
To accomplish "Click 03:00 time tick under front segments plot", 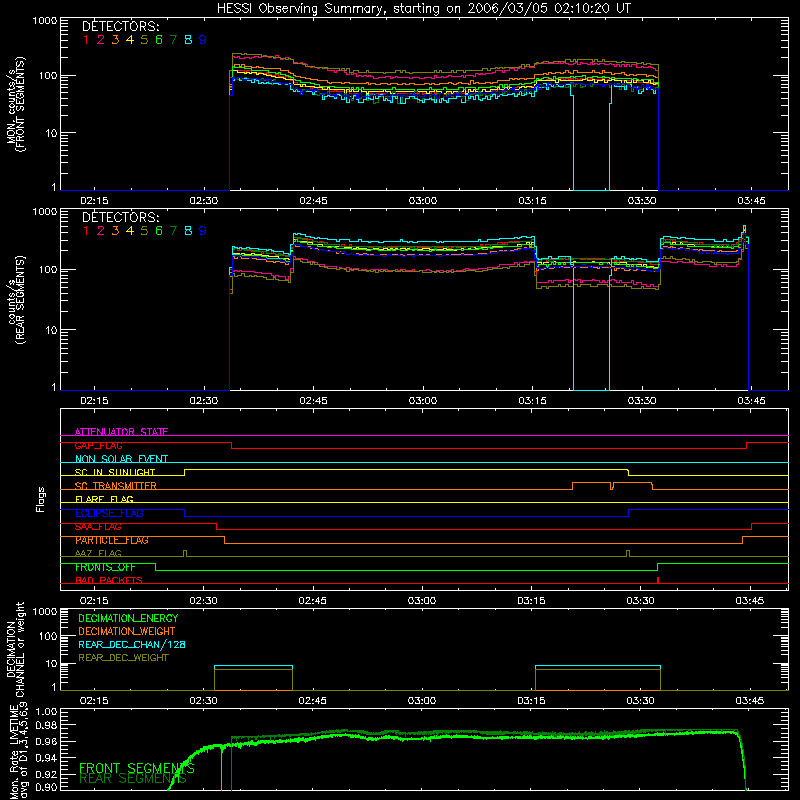I will tap(422, 201).
